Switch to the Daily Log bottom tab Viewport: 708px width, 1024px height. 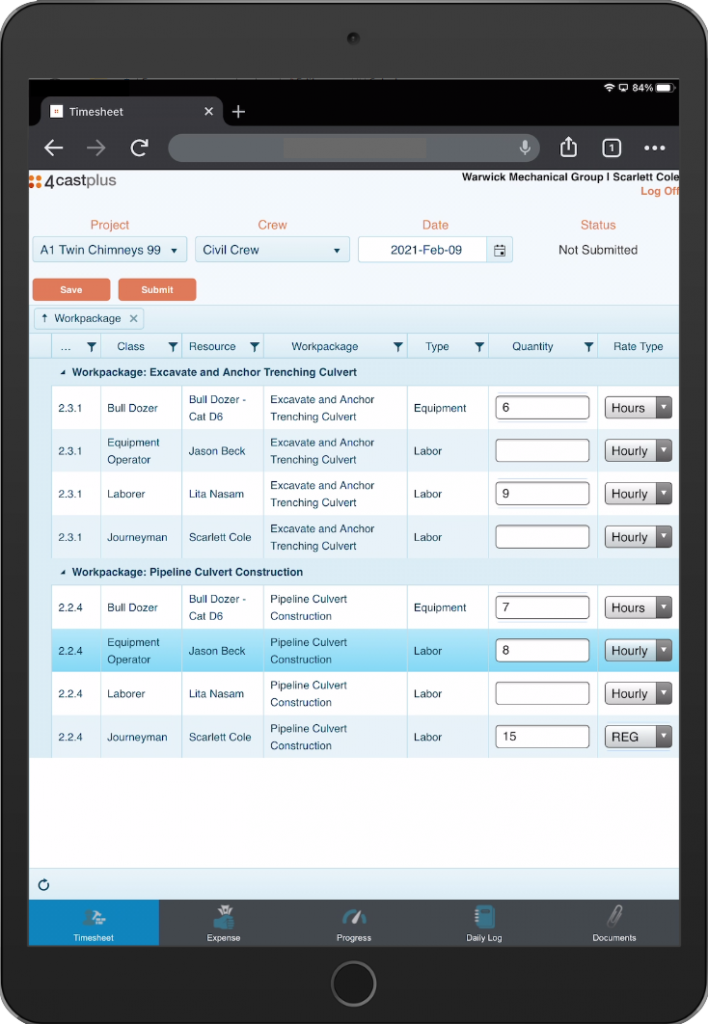484,923
